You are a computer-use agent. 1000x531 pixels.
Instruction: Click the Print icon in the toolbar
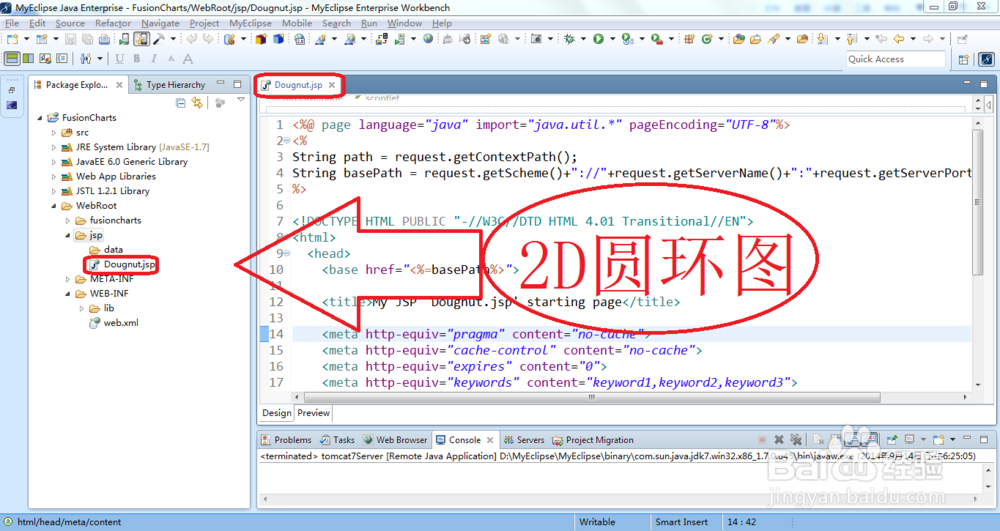coord(104,39)
